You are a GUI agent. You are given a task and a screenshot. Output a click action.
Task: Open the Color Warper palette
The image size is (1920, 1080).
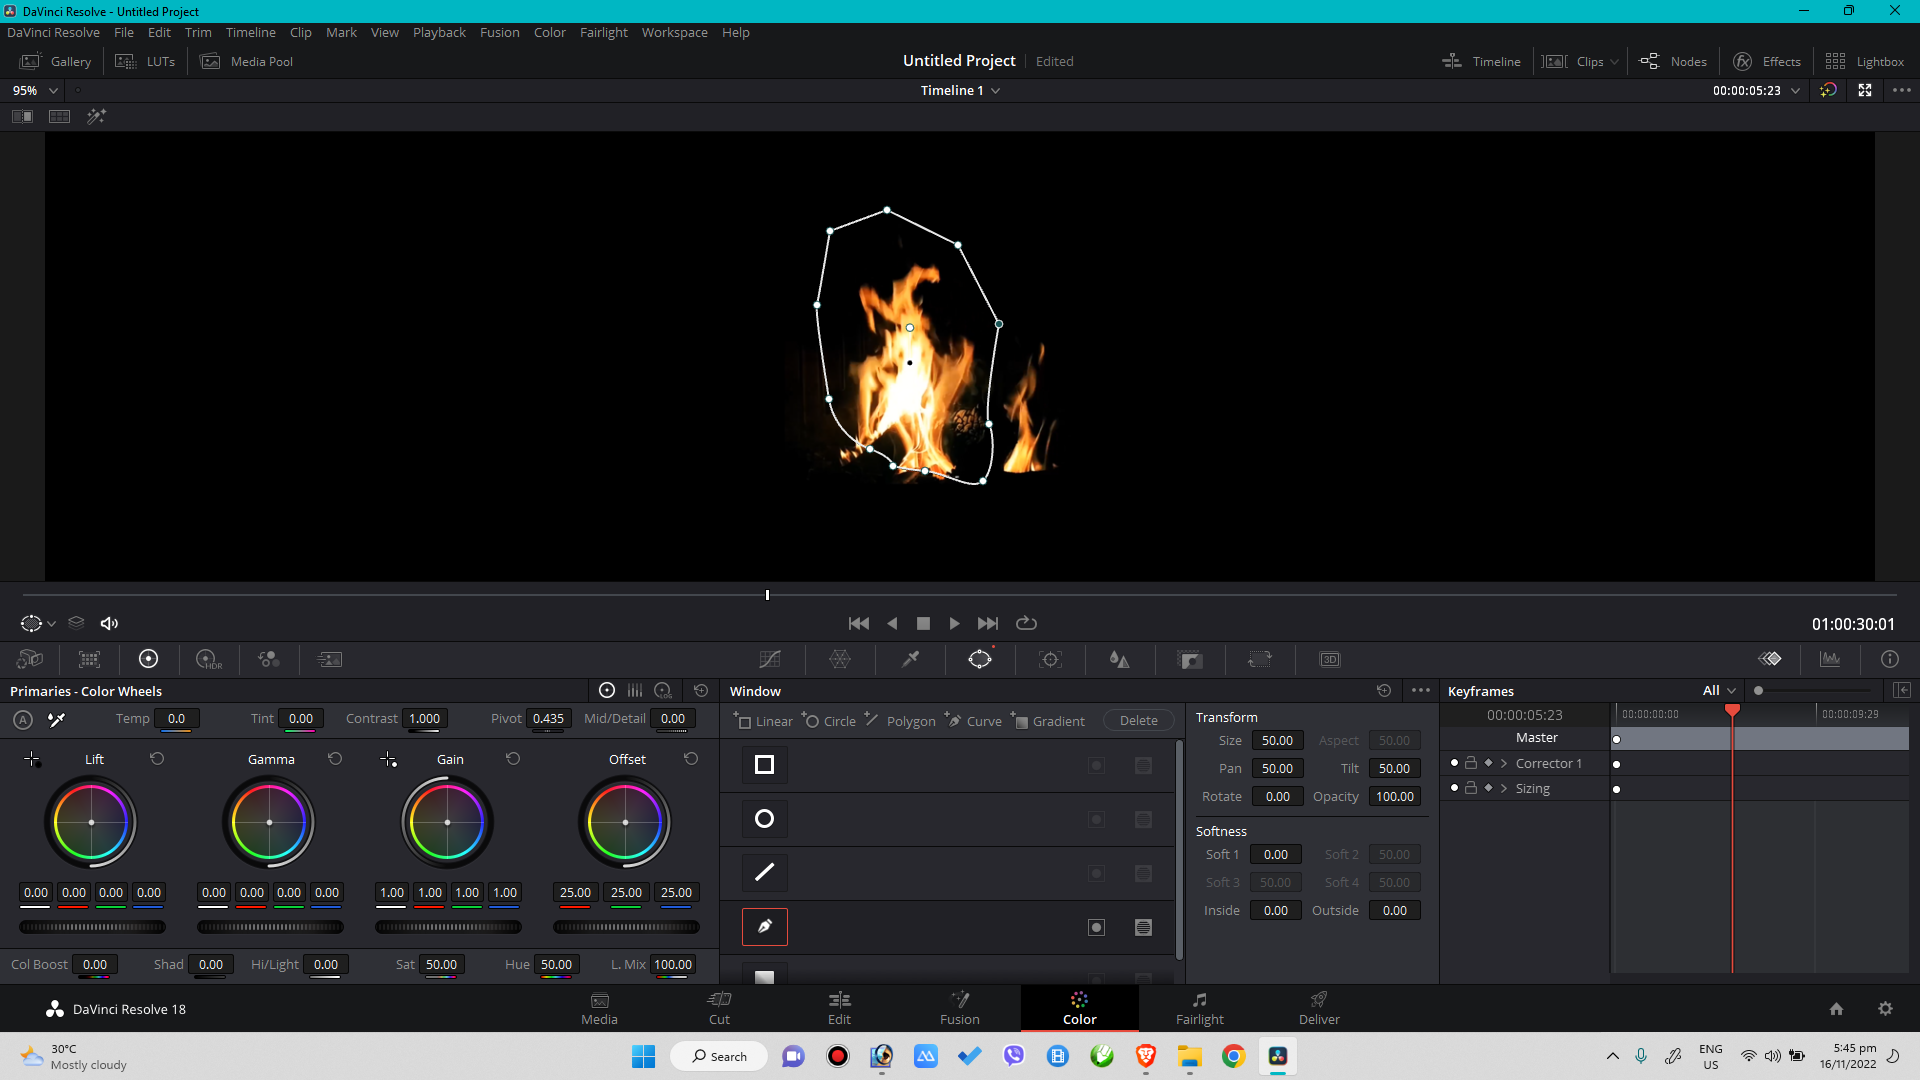point(840,659)
